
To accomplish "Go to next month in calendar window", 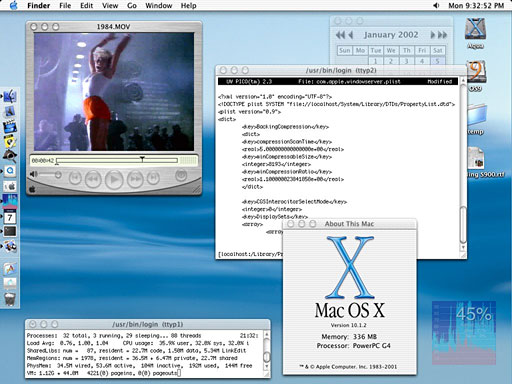I will (x=433, y=35).
